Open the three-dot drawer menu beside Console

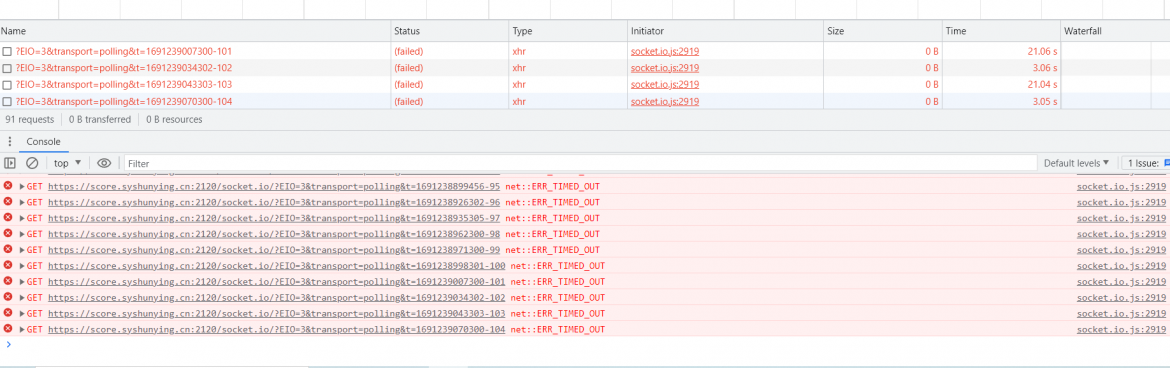(10, 142)
